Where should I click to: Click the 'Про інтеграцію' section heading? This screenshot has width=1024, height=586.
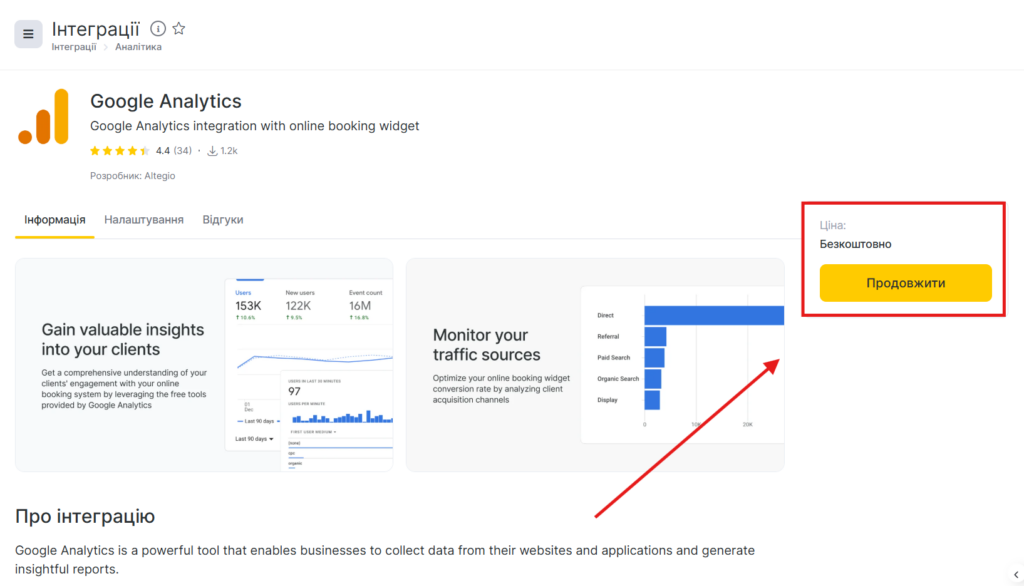(85, 516)
